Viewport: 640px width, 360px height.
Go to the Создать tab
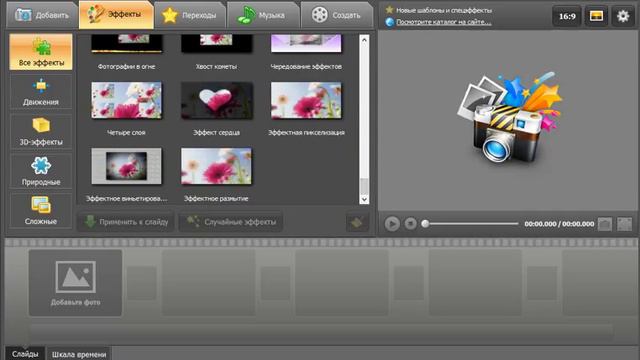point(337,15)
